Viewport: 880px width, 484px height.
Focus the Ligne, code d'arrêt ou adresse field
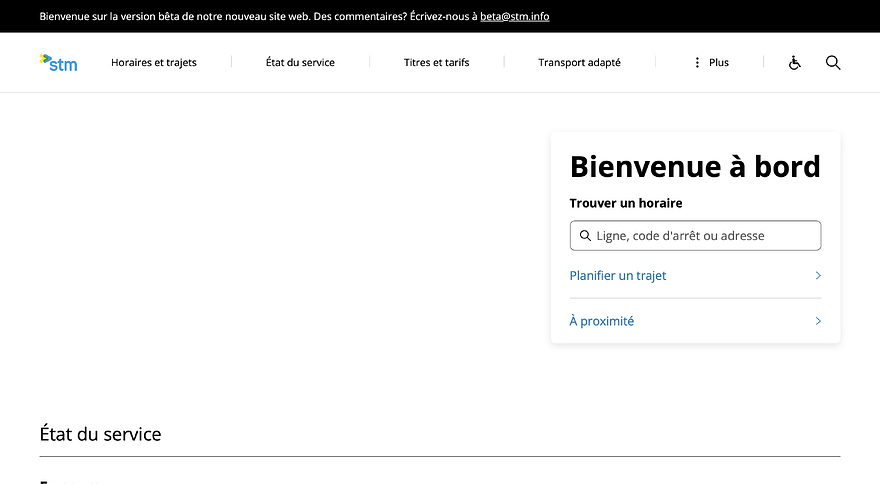click(695, 235)
